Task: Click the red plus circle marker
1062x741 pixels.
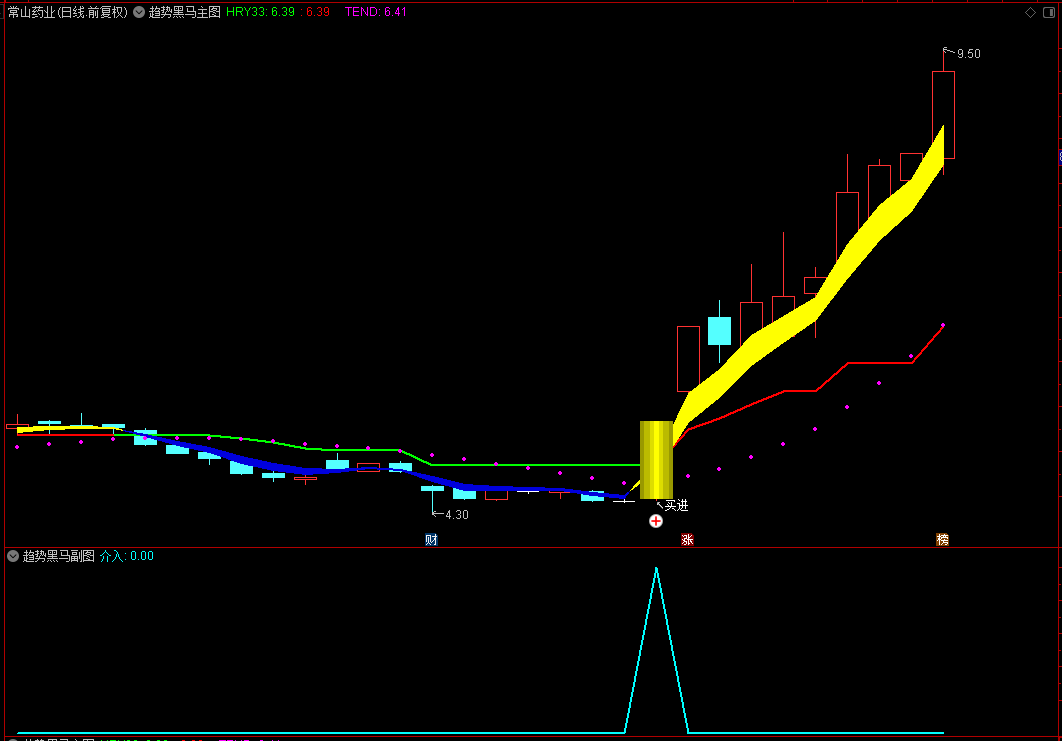Action: 656,521
